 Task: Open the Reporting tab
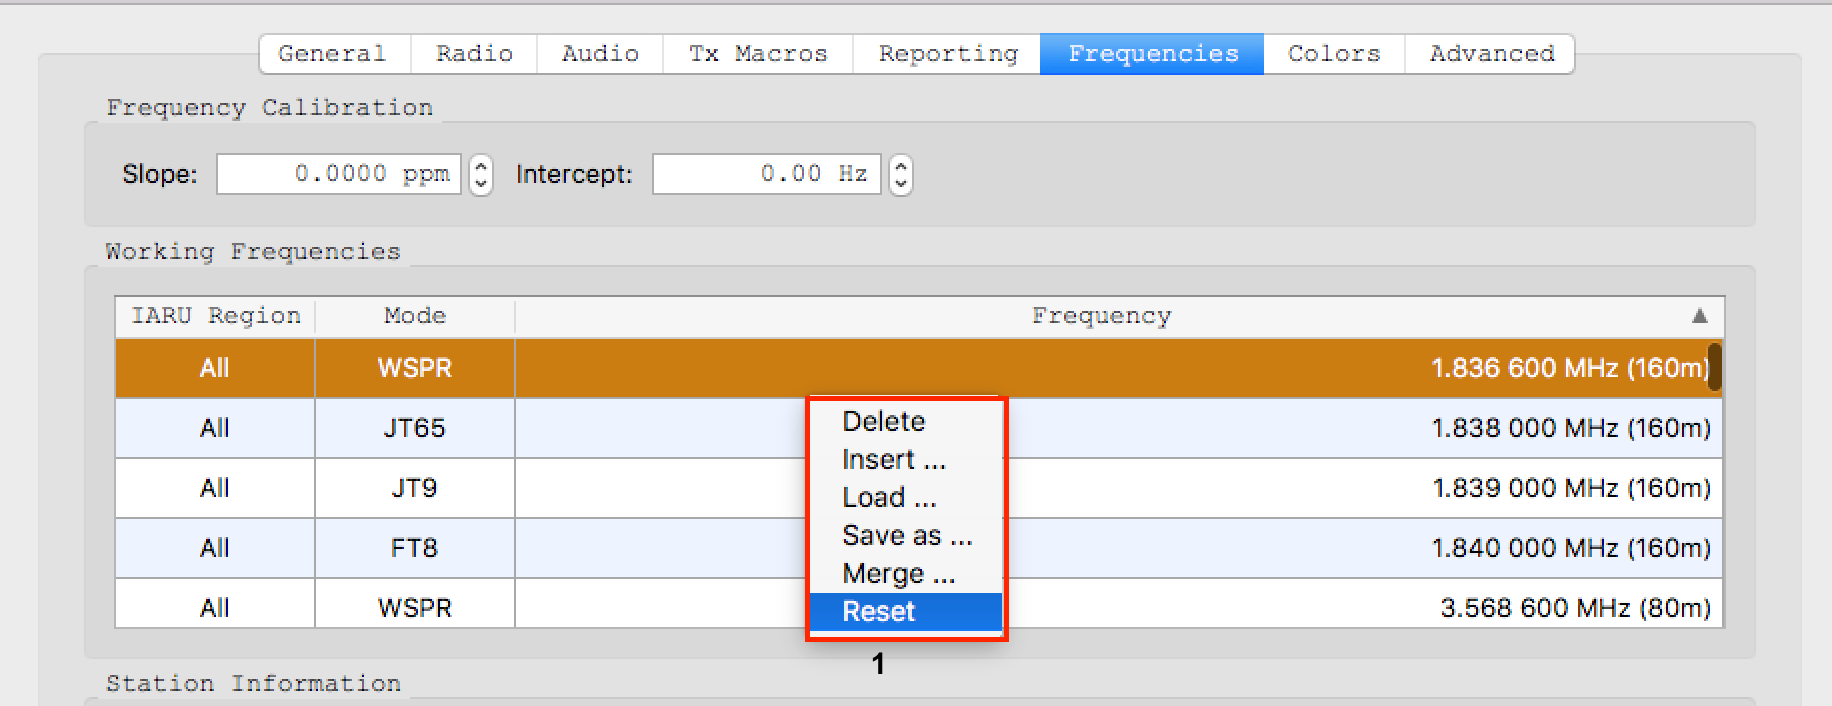pyautogui.click(x=947, y=54)
